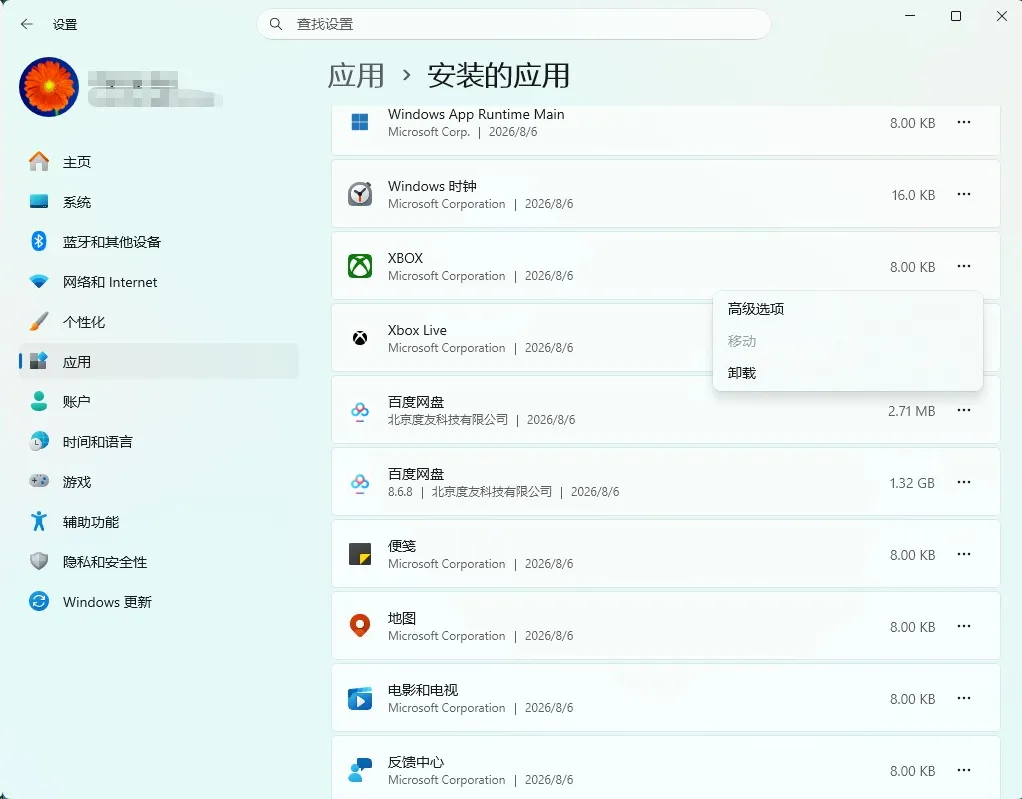This screenshot has width=1022, height=799.
Task: Click the 账户 person icon
Action: 39,401
